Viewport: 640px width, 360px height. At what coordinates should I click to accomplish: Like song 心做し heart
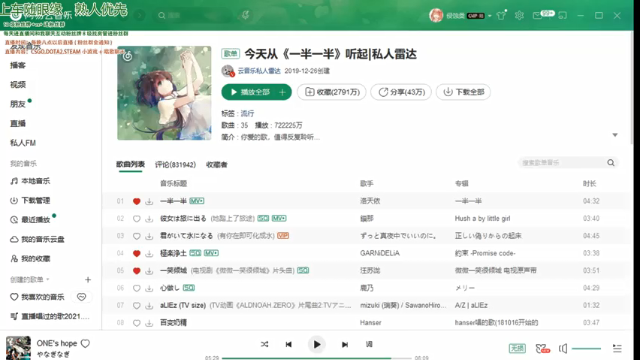pyautogui.click(x=137, y=288)
